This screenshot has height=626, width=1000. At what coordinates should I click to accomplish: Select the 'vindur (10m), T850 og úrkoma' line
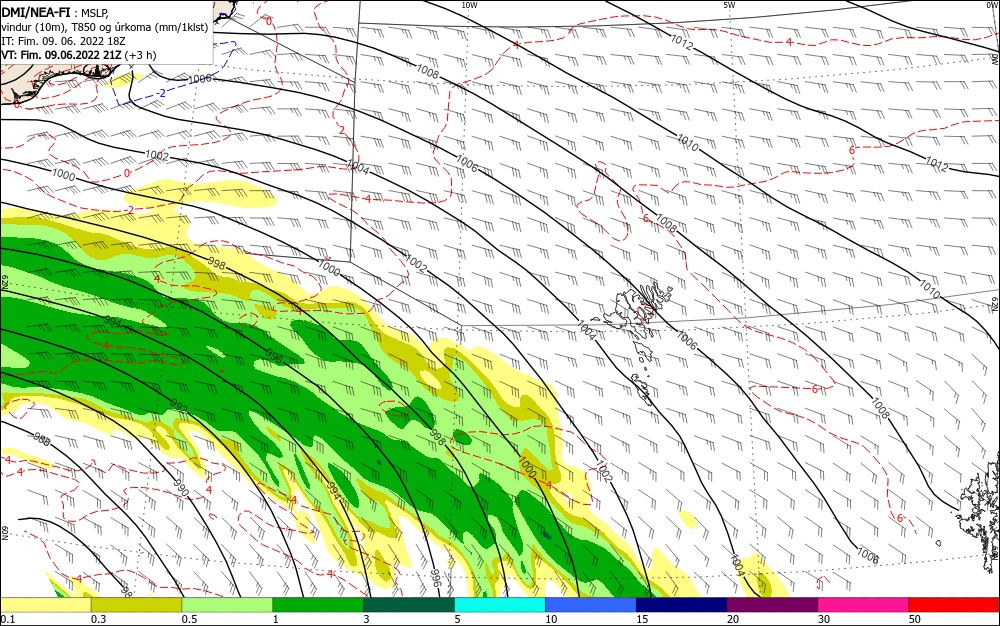(x=105, y=27)
